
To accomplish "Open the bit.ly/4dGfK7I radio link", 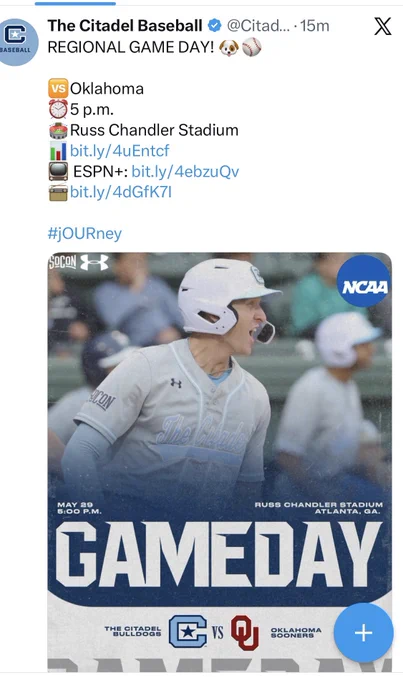I will point(121,192).
